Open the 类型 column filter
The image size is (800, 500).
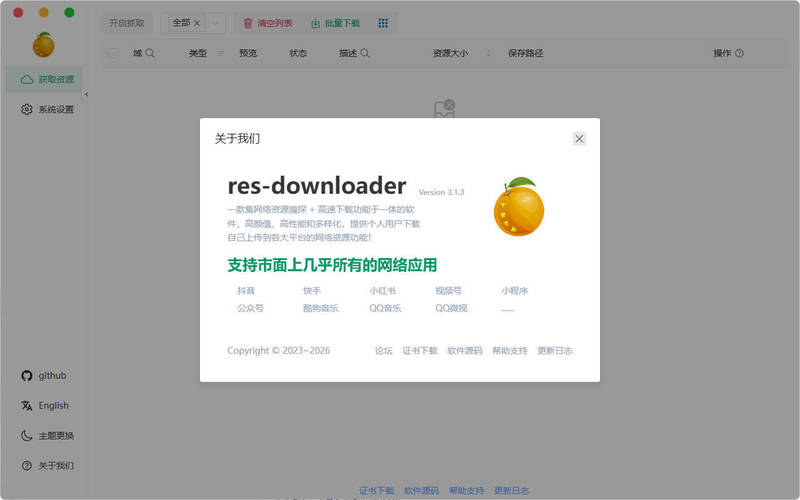(x=220, y=53)
